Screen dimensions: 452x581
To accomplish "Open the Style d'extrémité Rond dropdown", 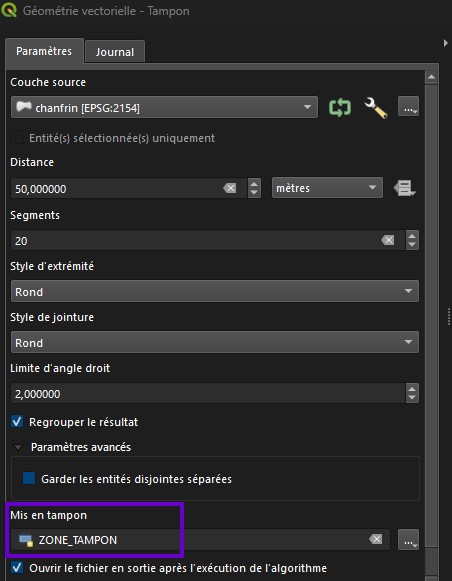I will pos(215,291).
